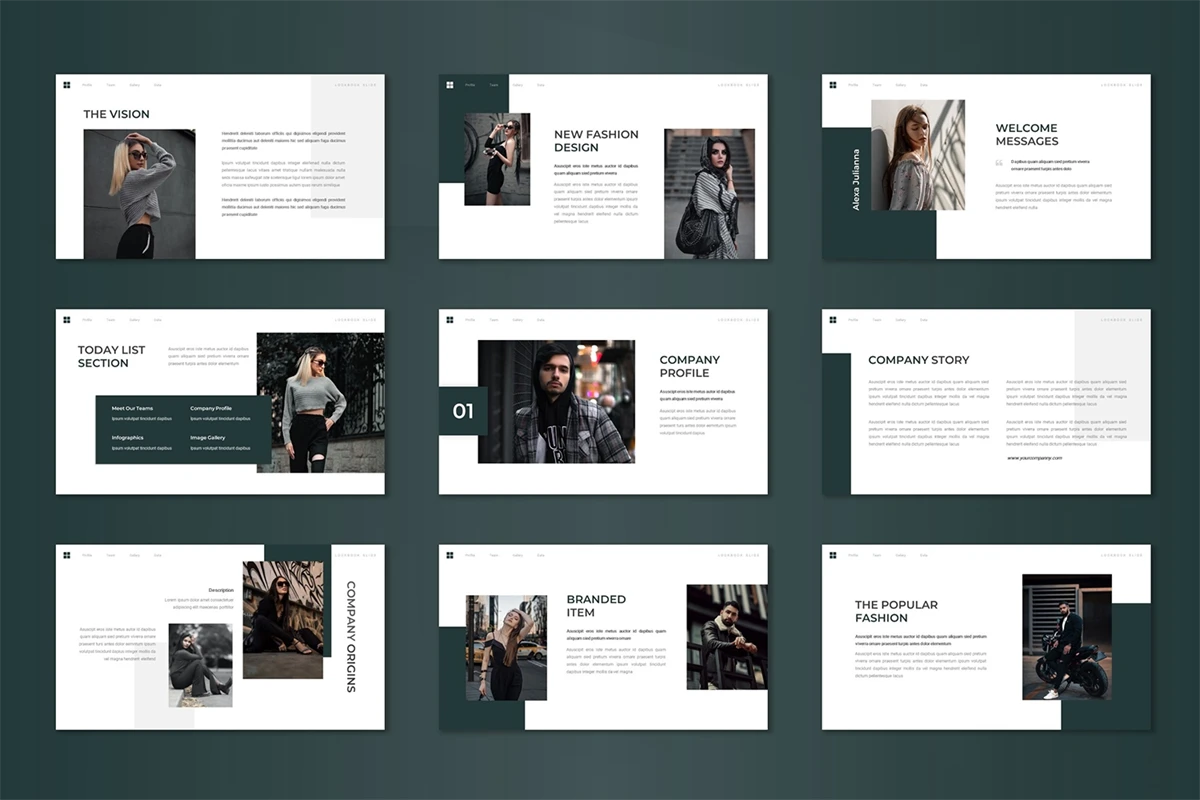Click grid logo on Today List Section slide
The height and width of the screenshot is (800, 1200).
tap(67, 320)
